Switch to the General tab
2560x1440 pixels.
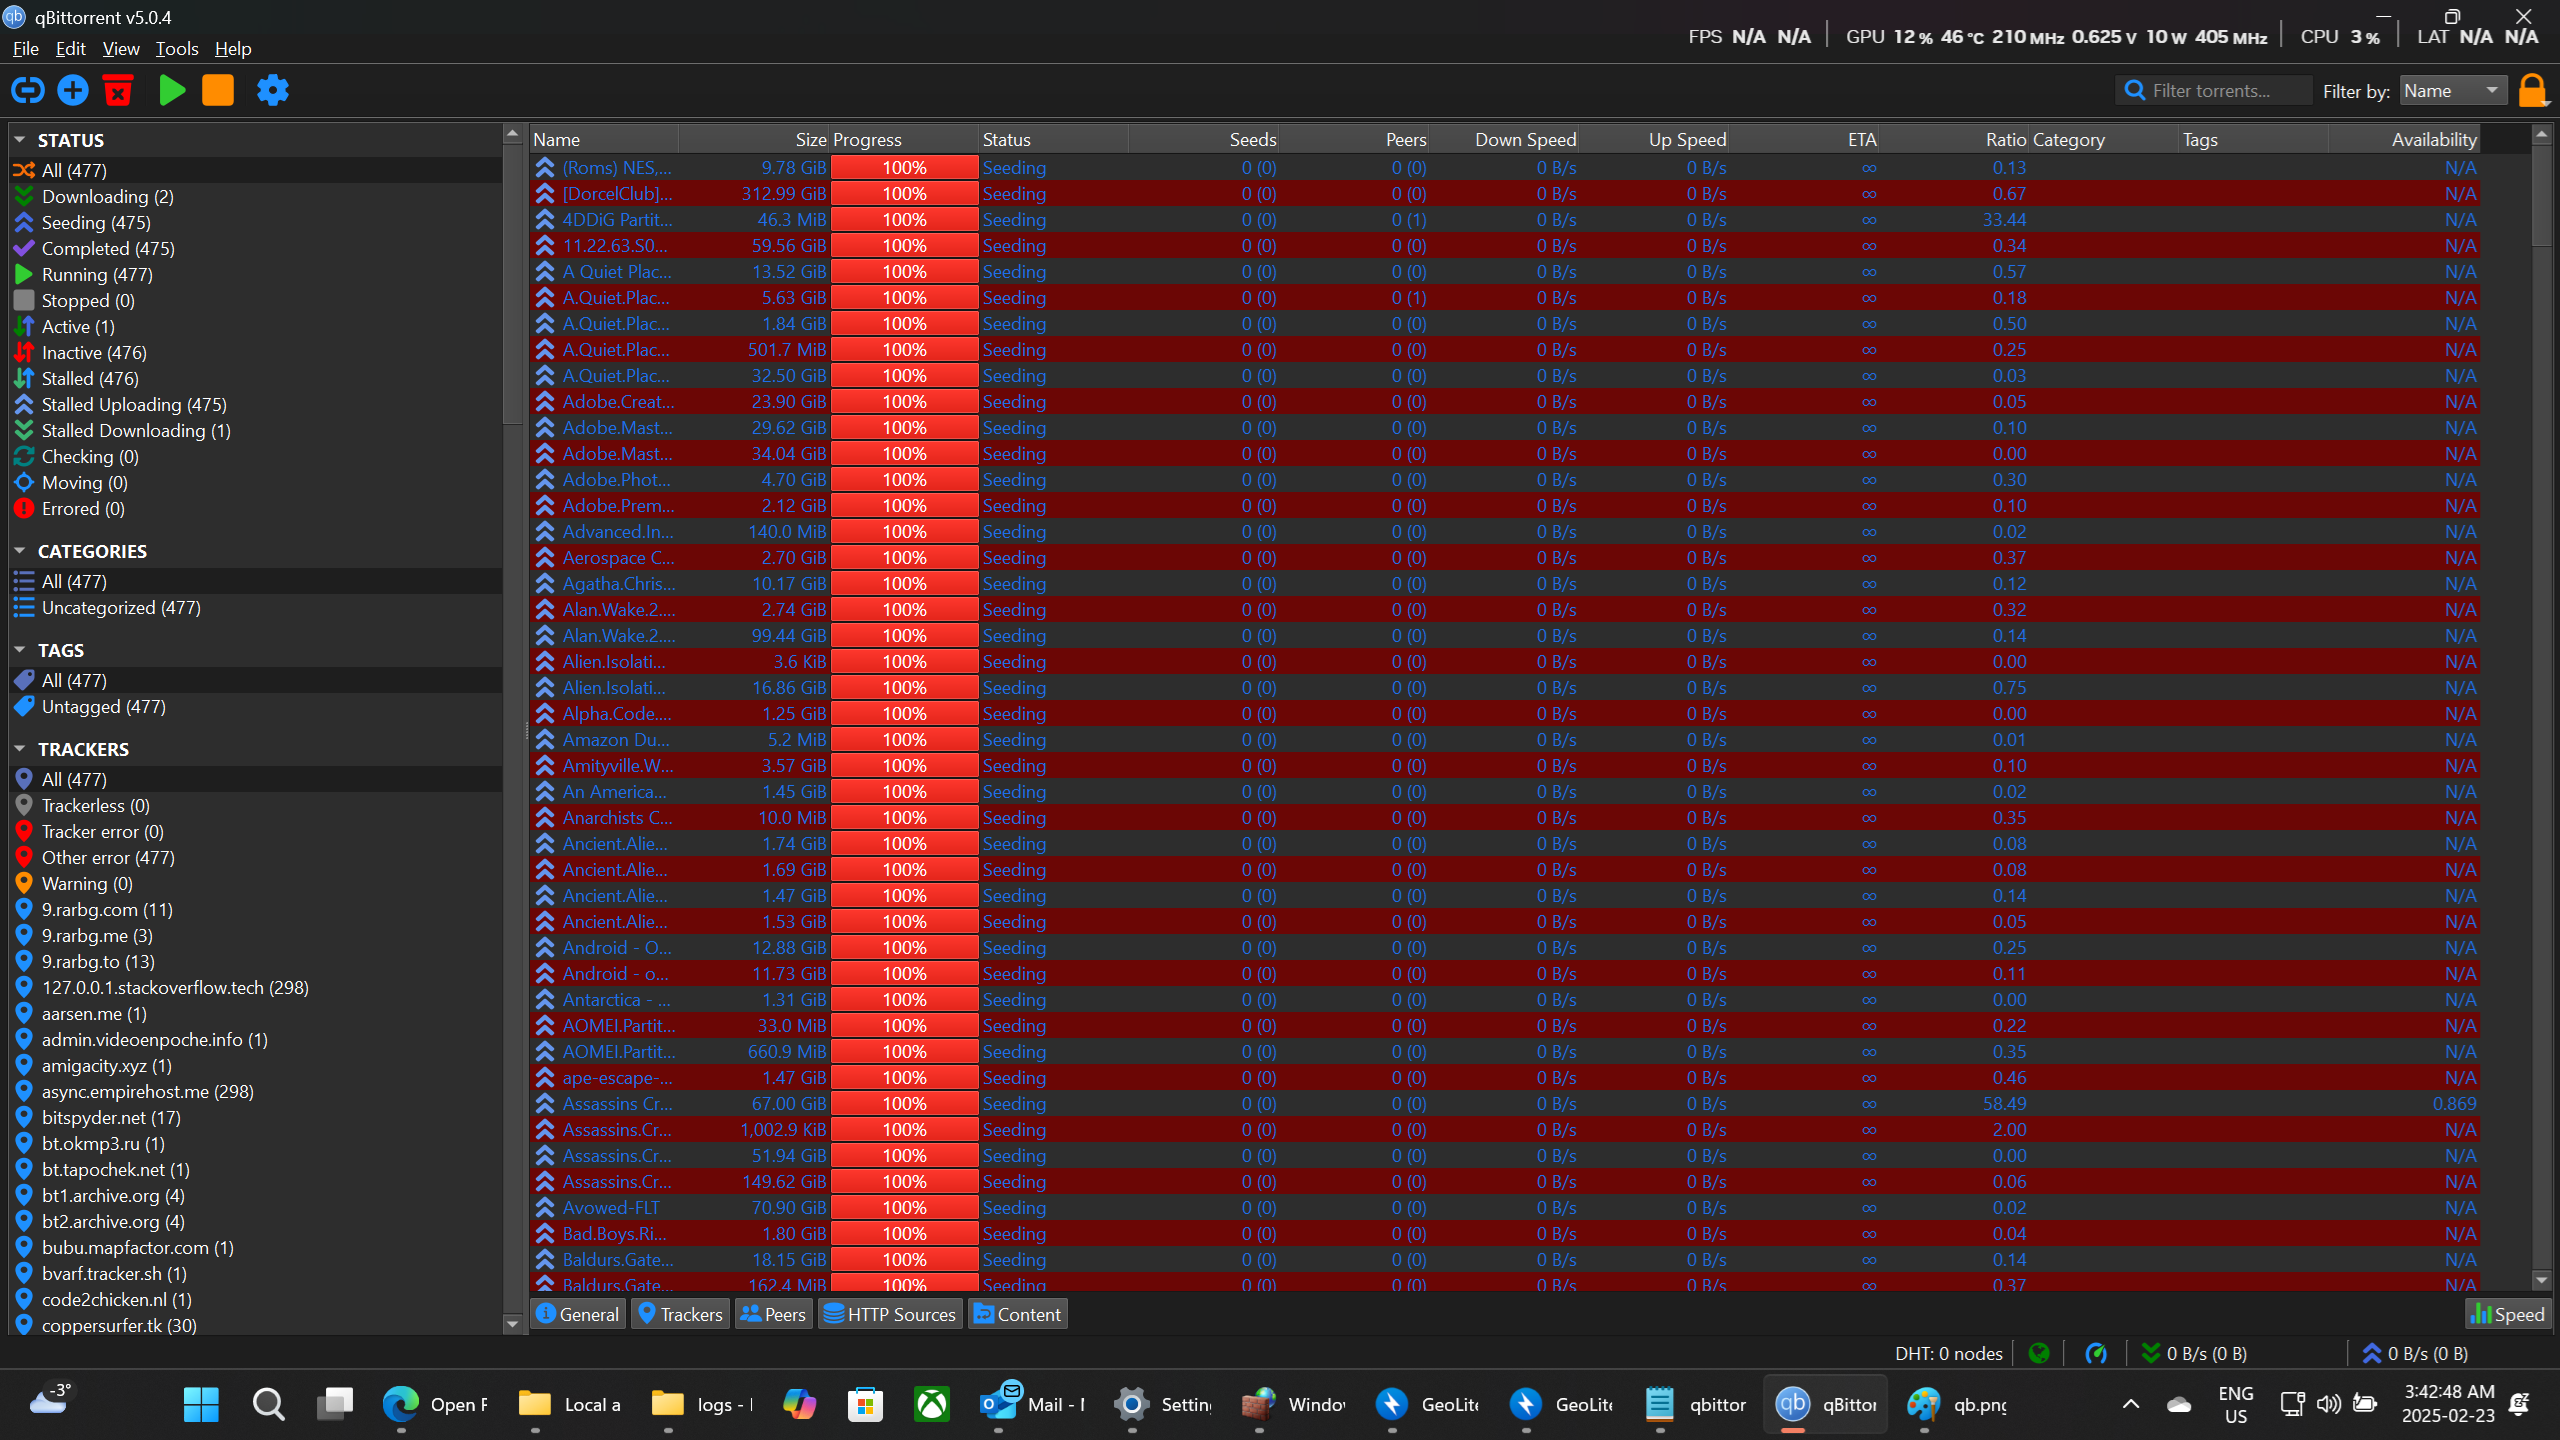(578, 1314)
